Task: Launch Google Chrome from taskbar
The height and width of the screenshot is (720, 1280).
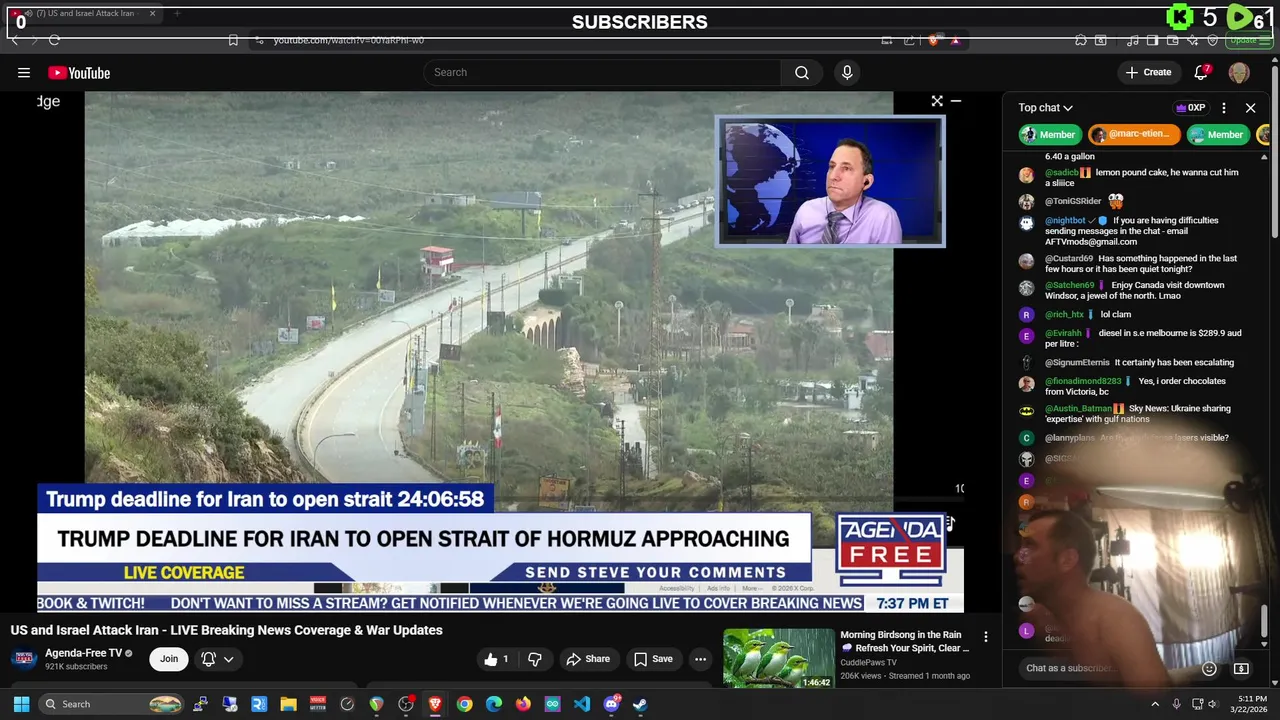Action: [x=464, y=704]
